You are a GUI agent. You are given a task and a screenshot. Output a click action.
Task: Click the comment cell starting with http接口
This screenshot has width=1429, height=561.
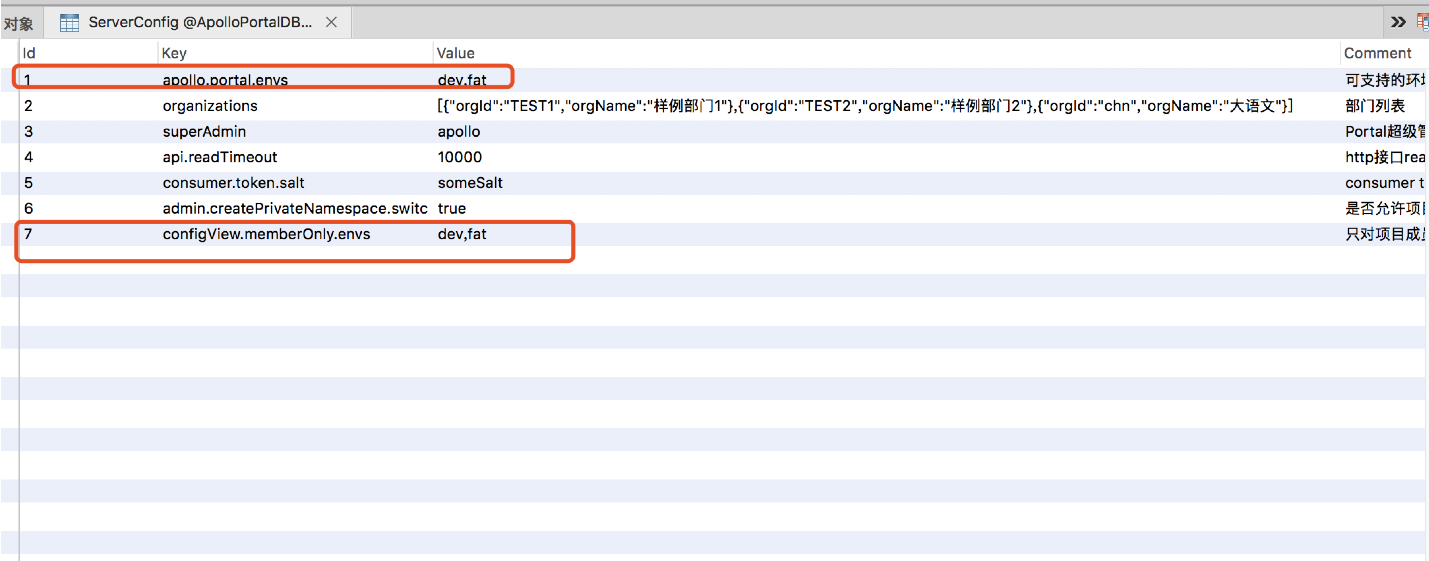pyautogui.click(x=1384, y=157)
